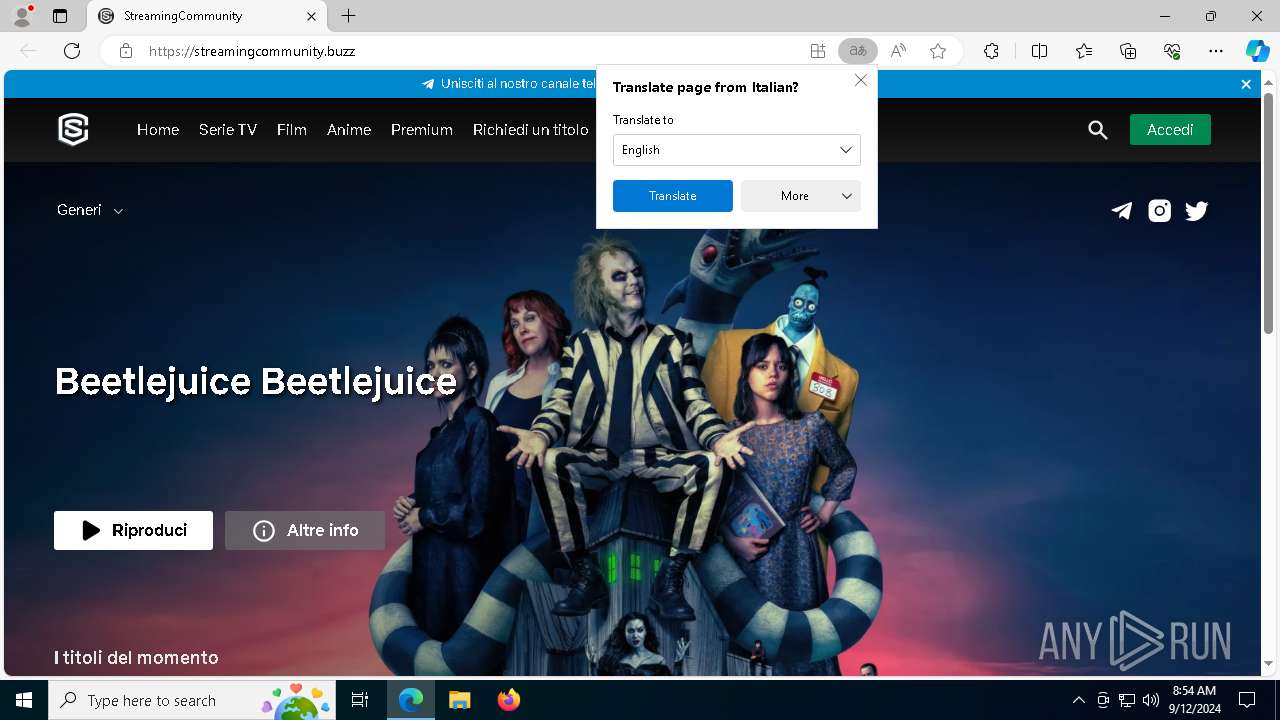Screen dimensions: 1280x720
Task: Launch the Copilot sidebar icon
Action: 1257,51
